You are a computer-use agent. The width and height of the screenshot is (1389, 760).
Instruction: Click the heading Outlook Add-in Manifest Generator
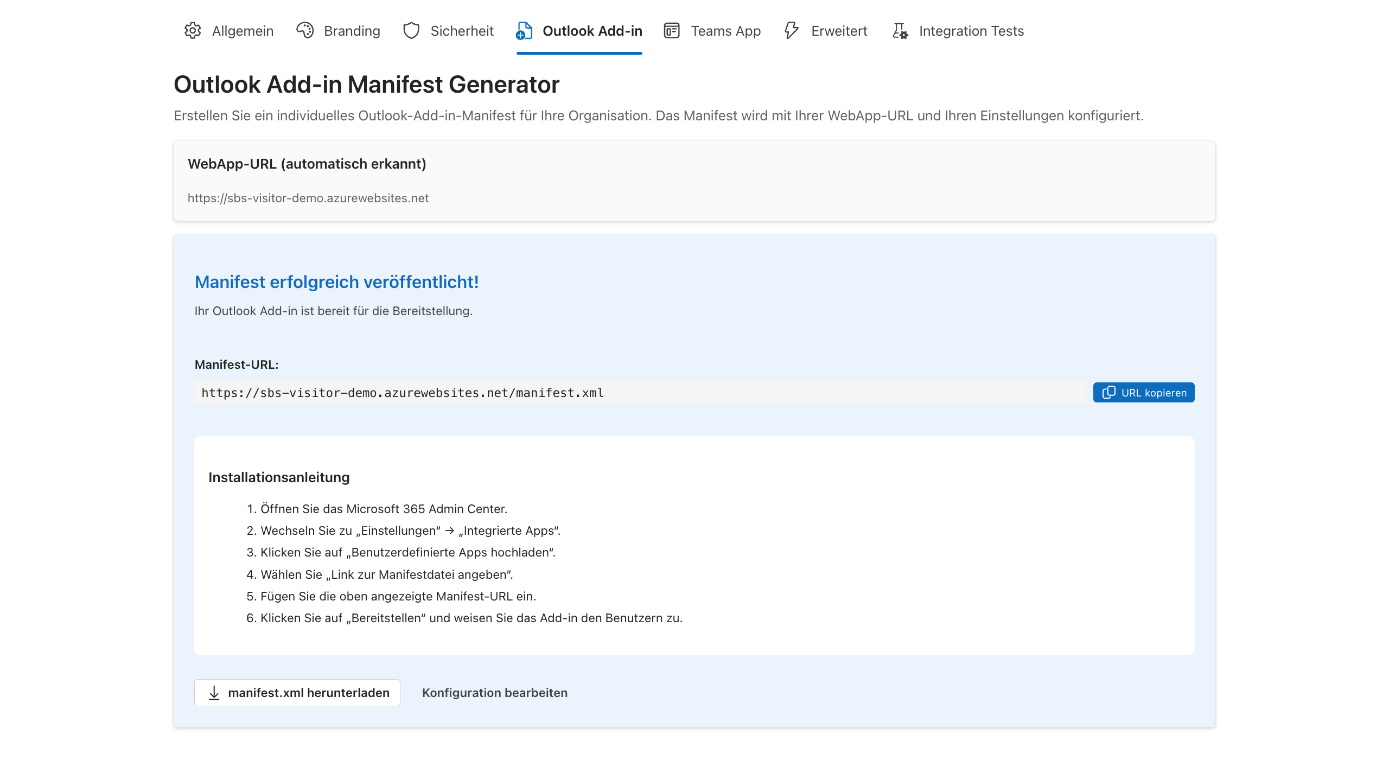(367, 84)
